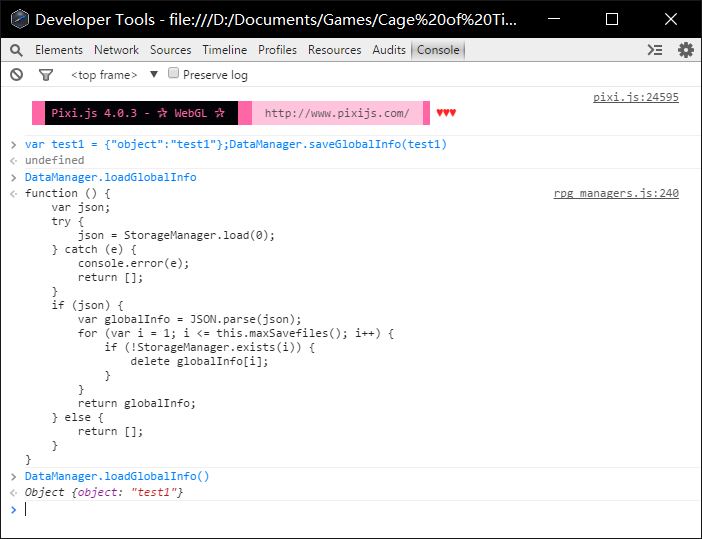
Task: Open the rpg_managers.js:240 source link
Action: click(x=616, y=193)
